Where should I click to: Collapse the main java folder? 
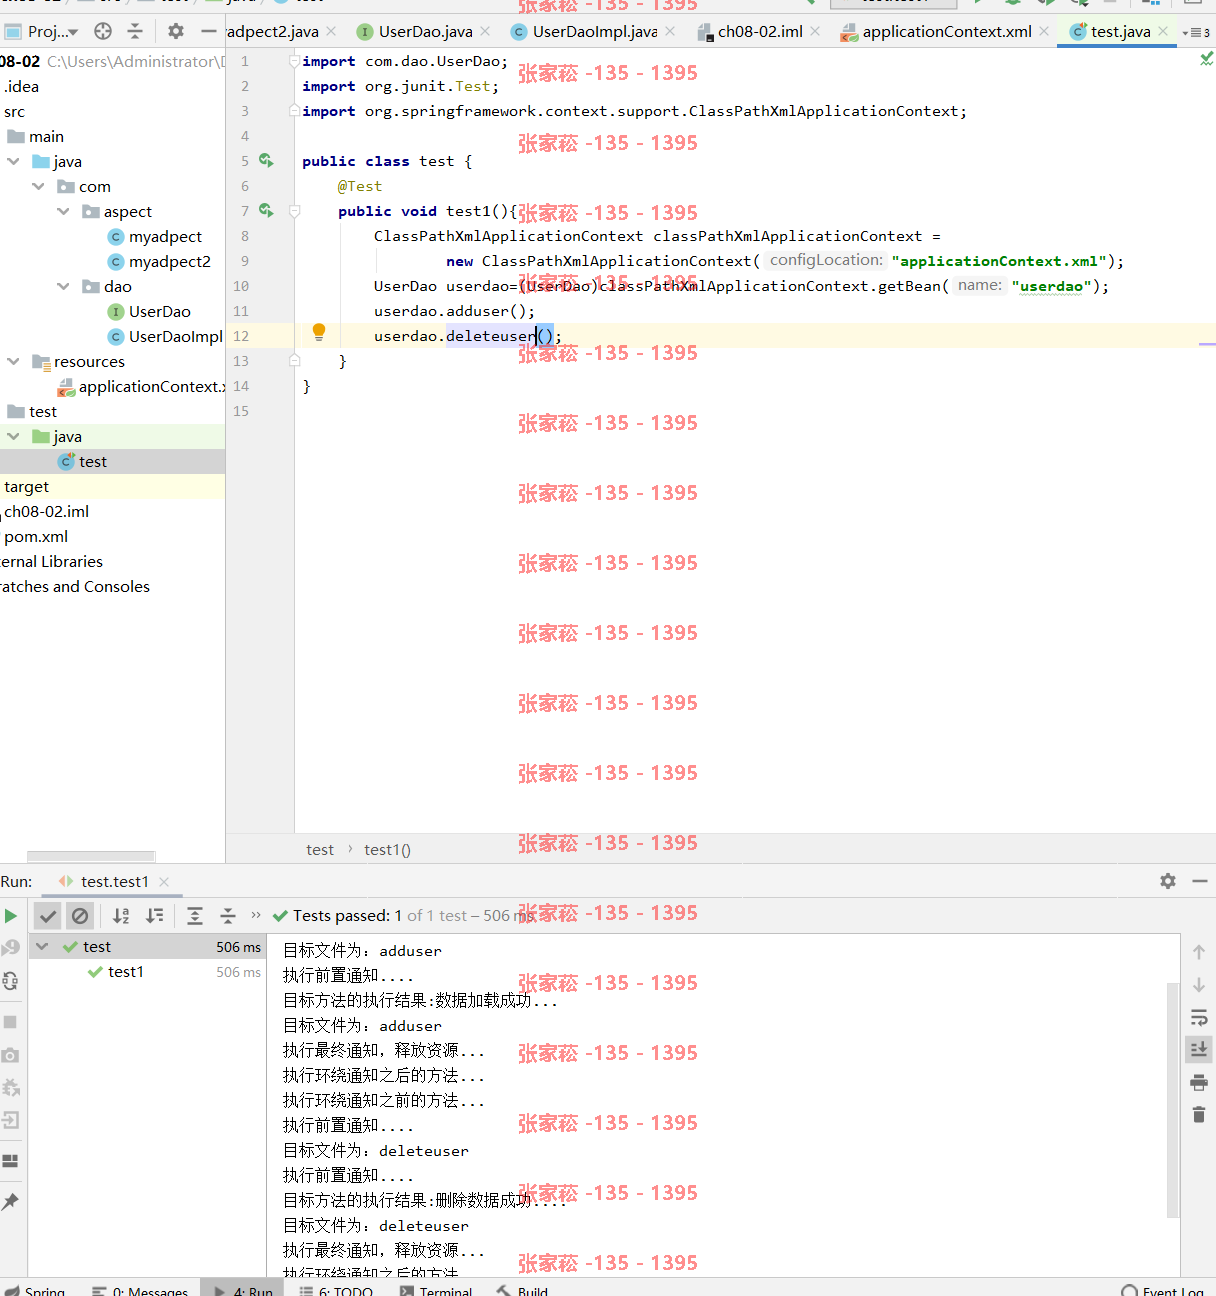pyautogui.click(x=13, y=161)
